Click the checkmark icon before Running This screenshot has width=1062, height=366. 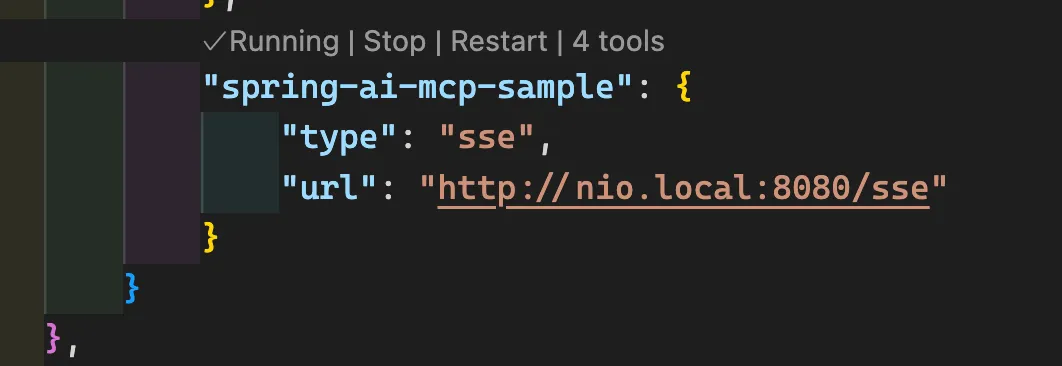coord(215,42)
